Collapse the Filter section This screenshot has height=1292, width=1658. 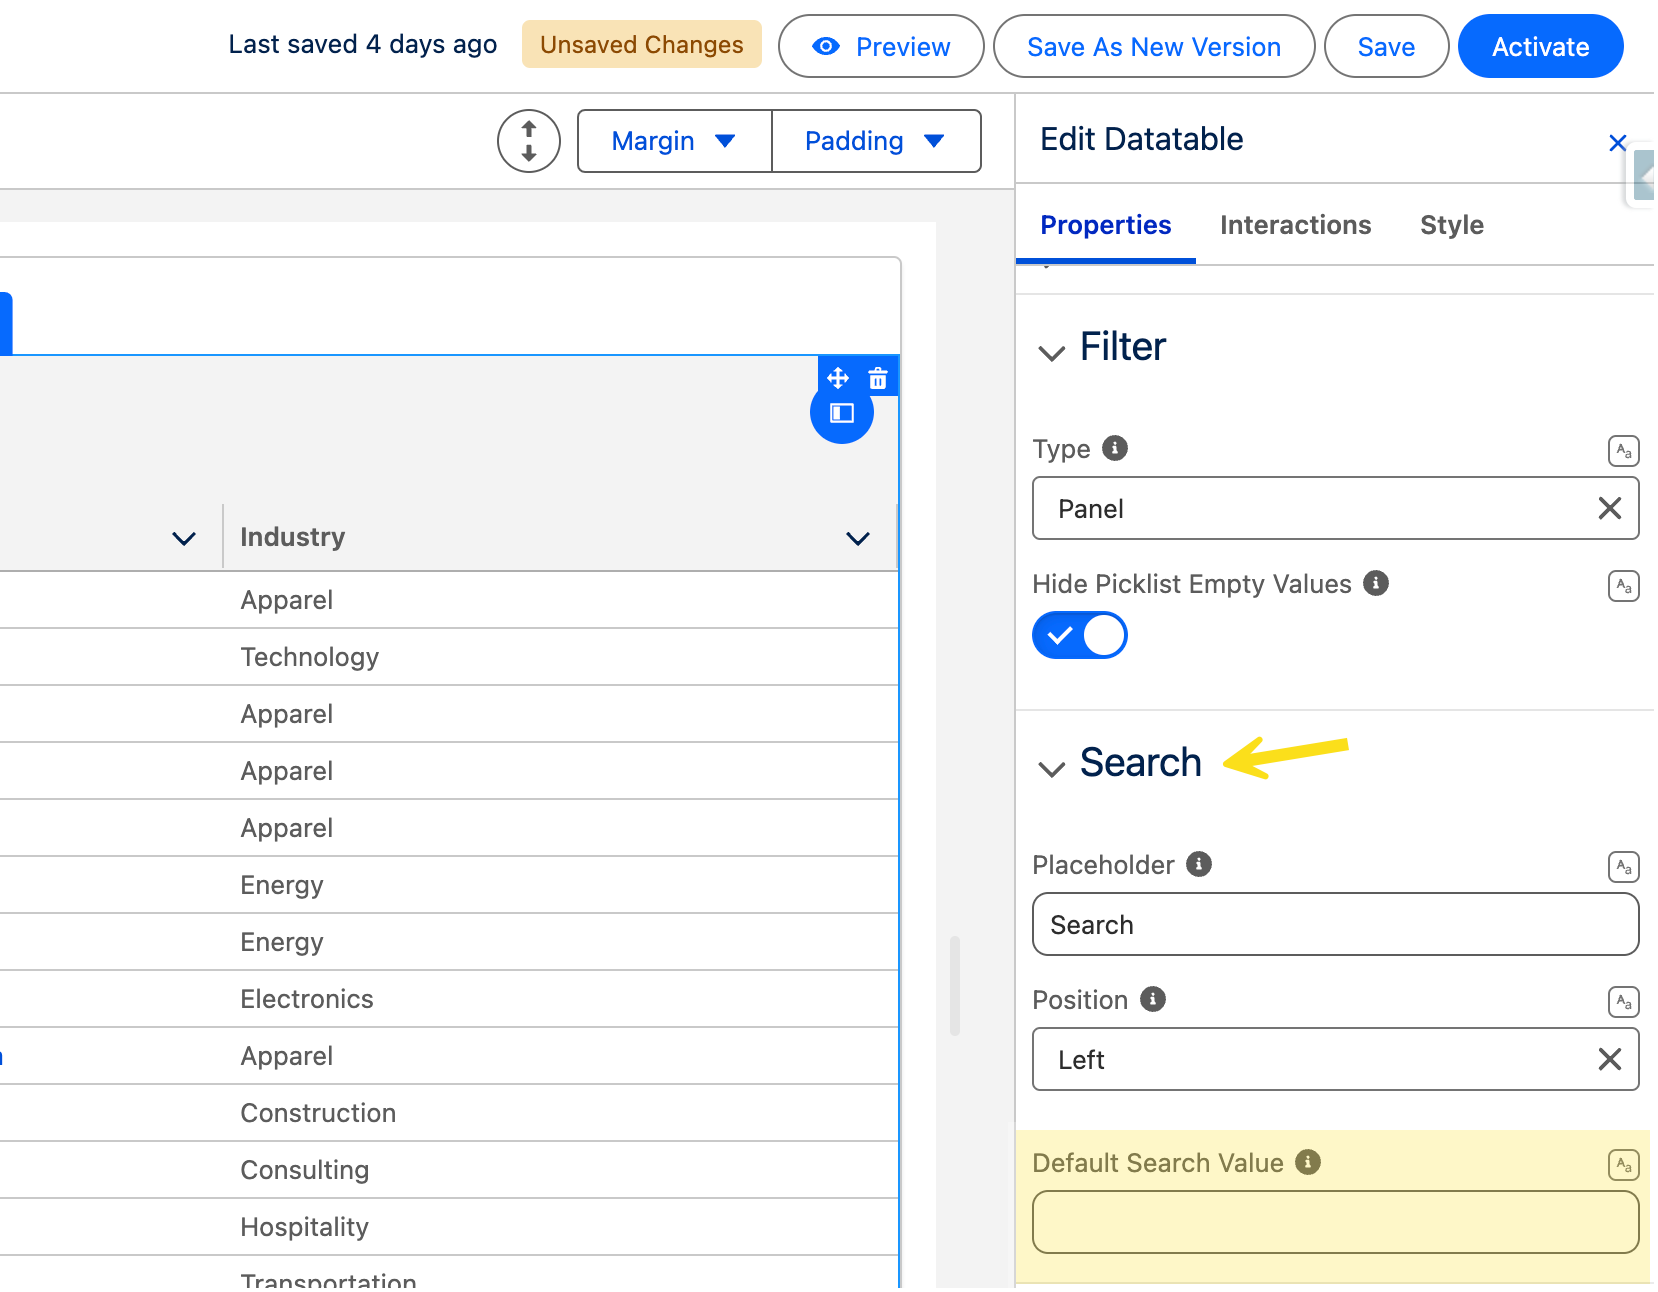coord(1051,352)
